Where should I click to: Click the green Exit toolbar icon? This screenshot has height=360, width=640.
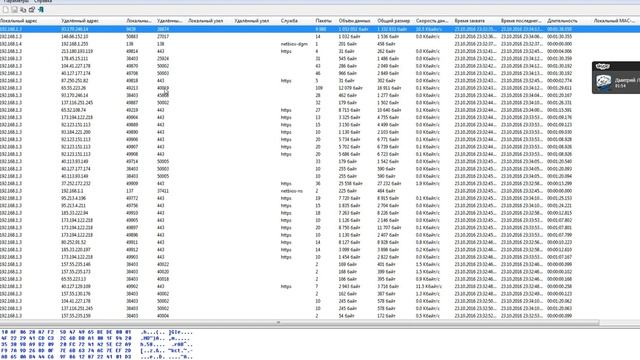[x=41, y=9]
